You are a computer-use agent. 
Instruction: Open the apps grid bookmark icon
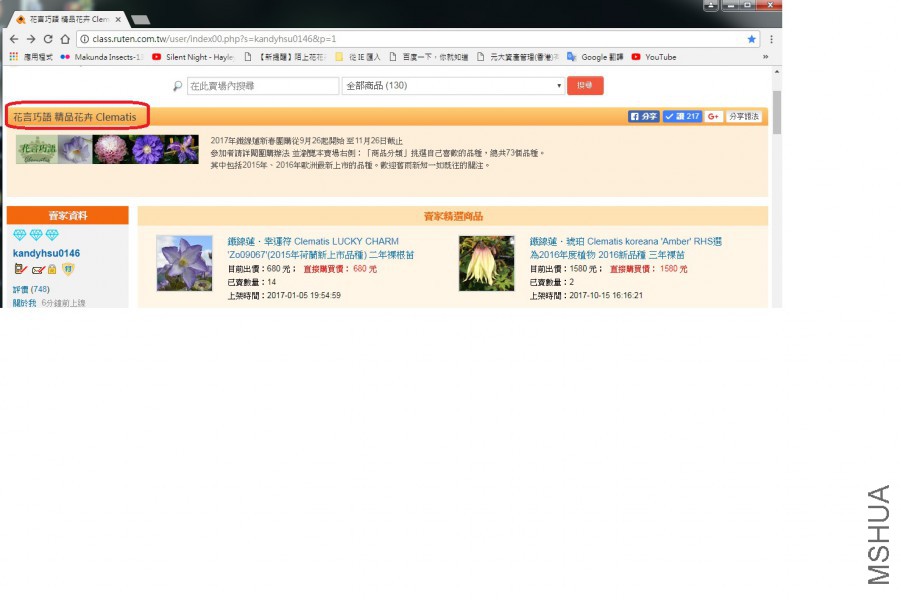14,57
